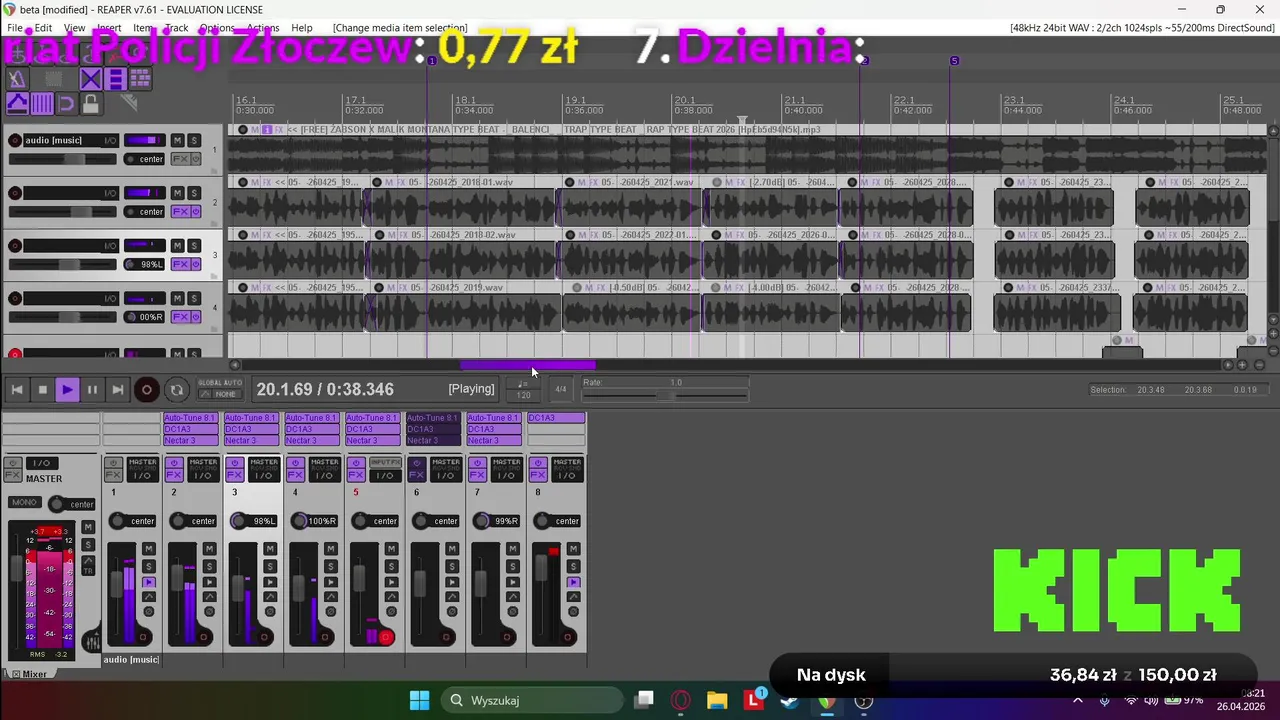Go to project end transport button
Viewport: 1280px width, 720px height.
click(x=117, y=390)
